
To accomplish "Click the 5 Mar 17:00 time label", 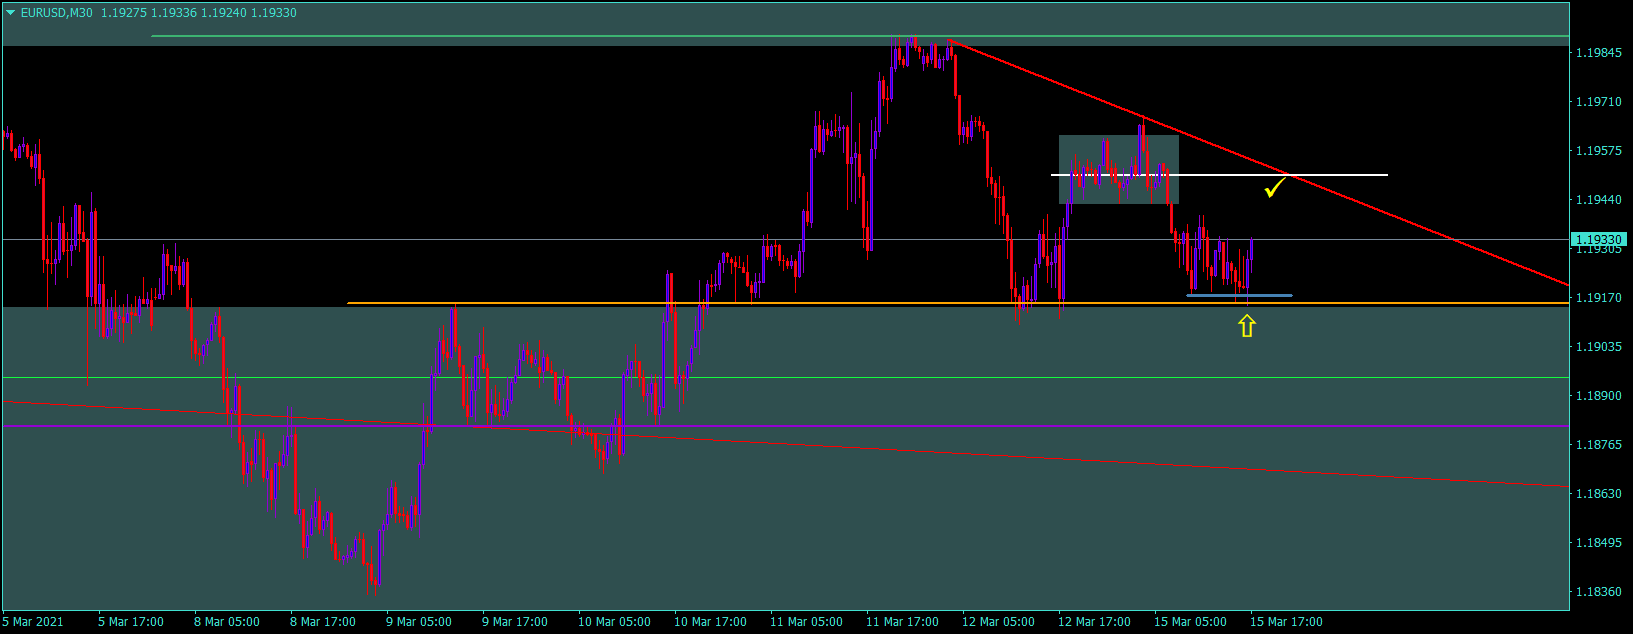I will pos(131,622).
